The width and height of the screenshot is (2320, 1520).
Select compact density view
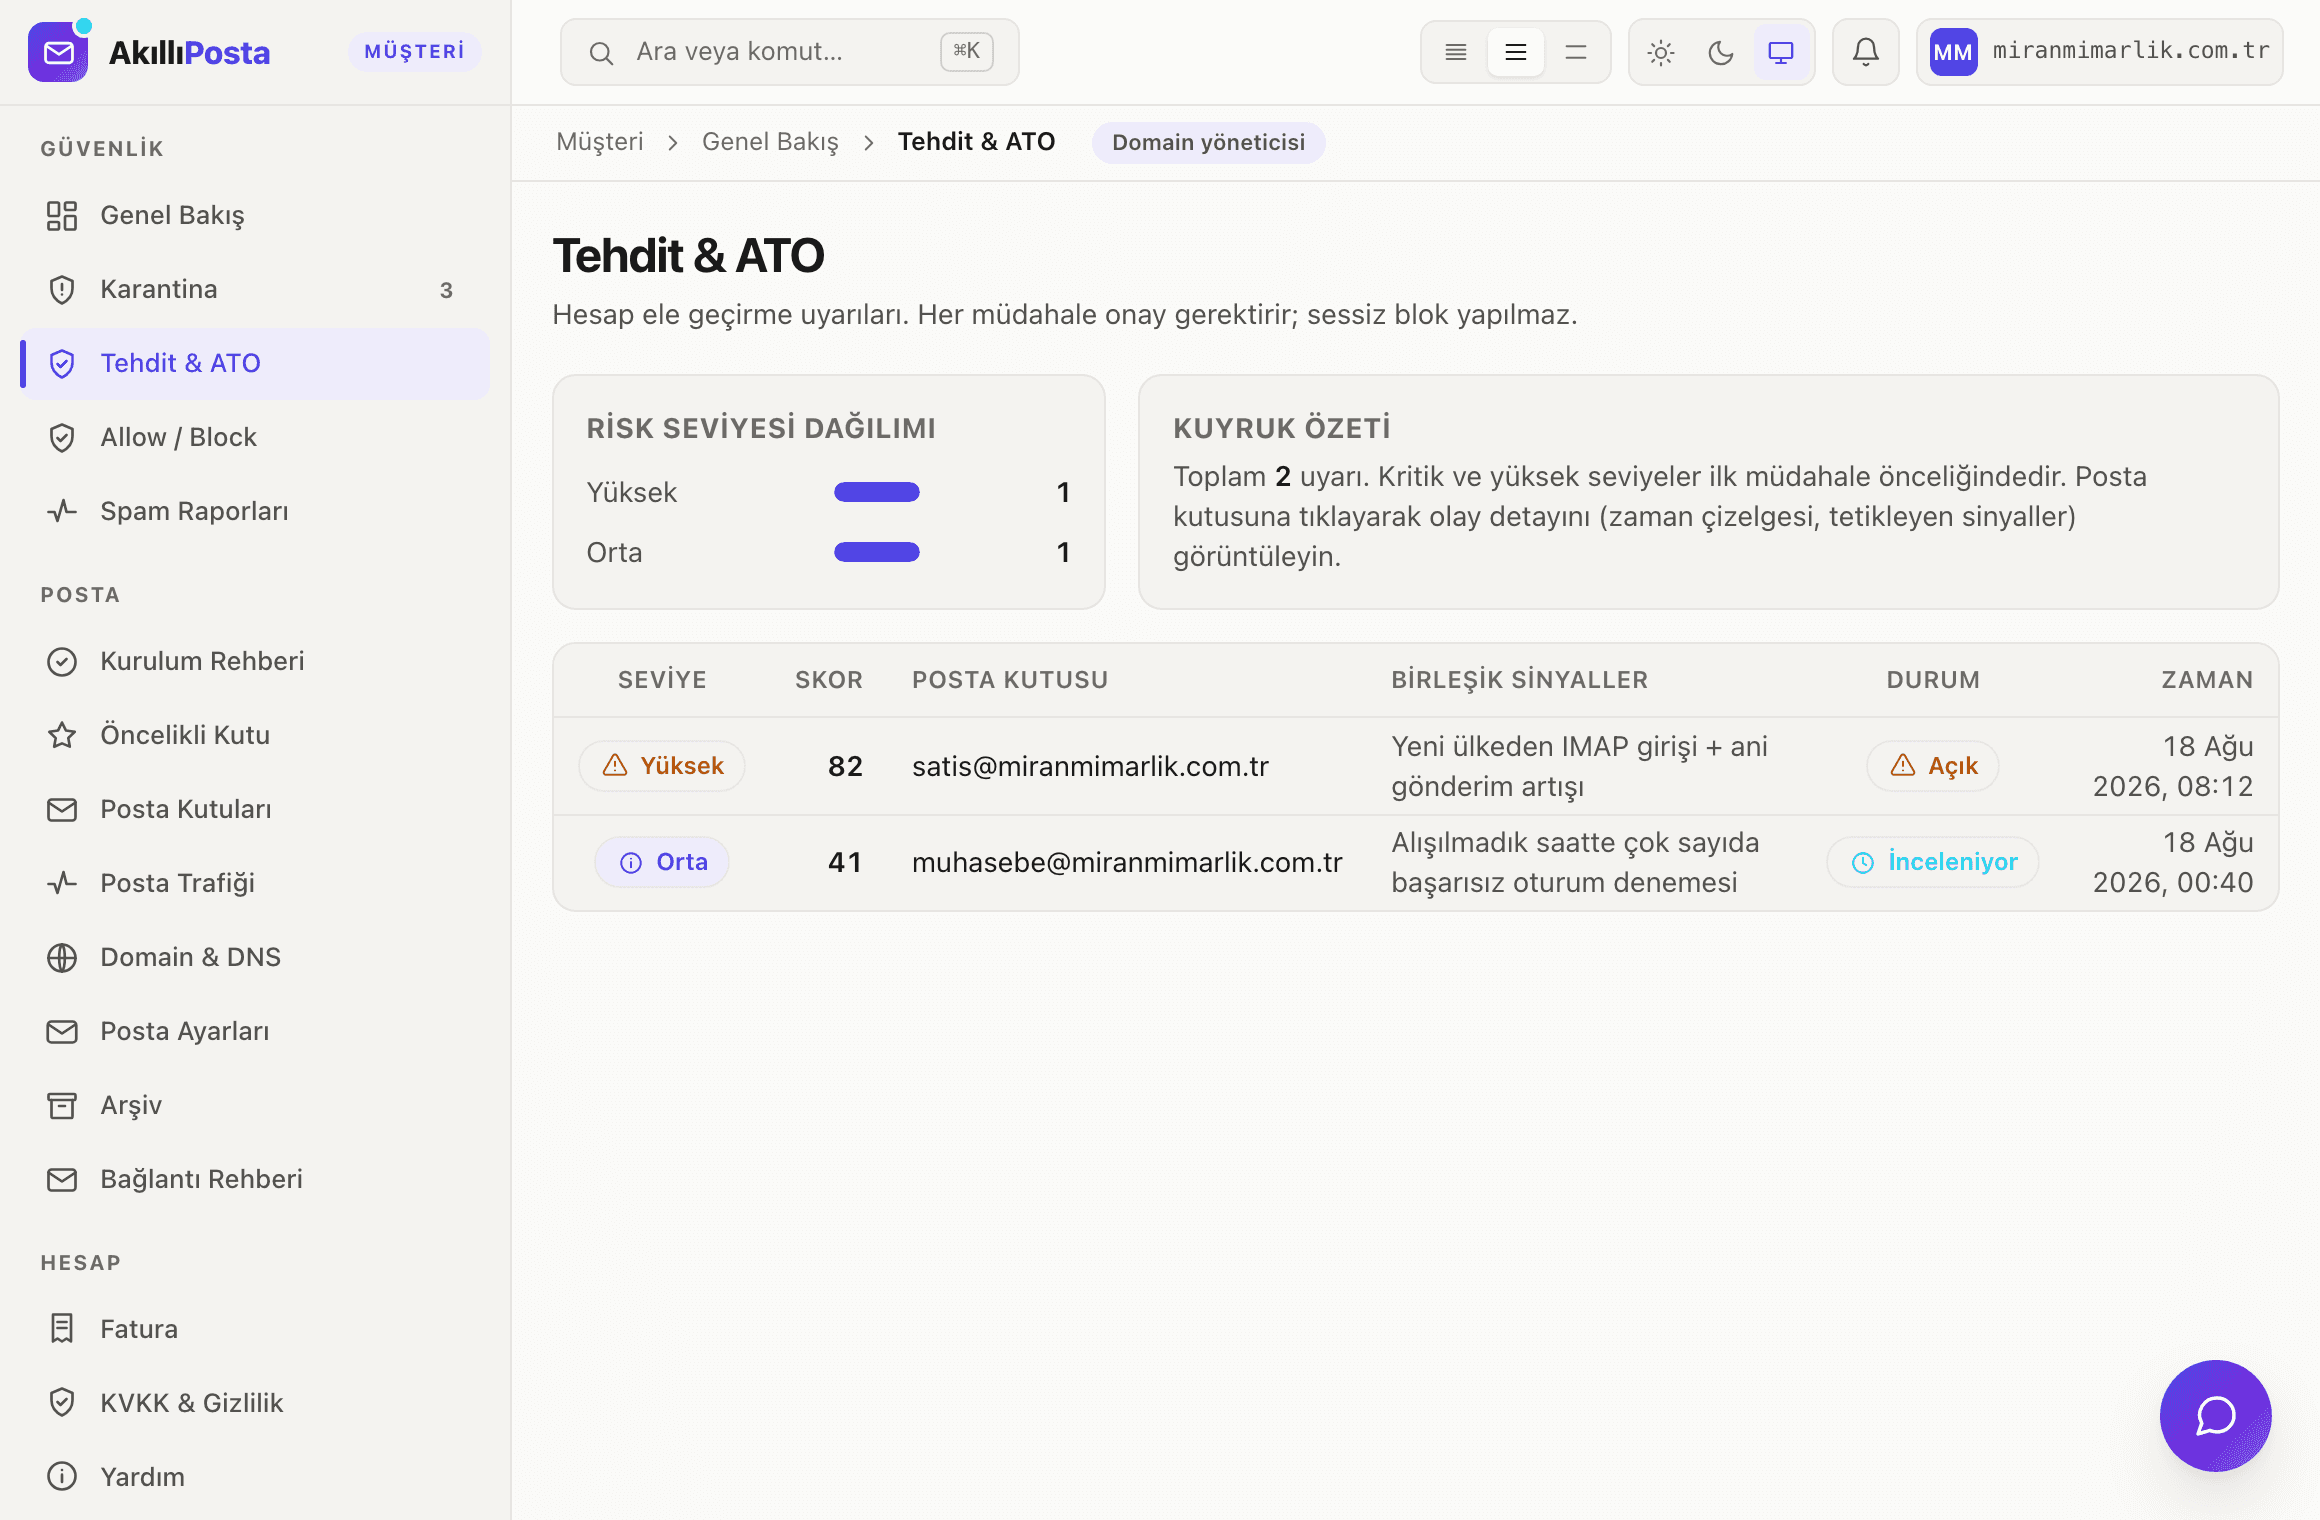tap(1456, 52)
